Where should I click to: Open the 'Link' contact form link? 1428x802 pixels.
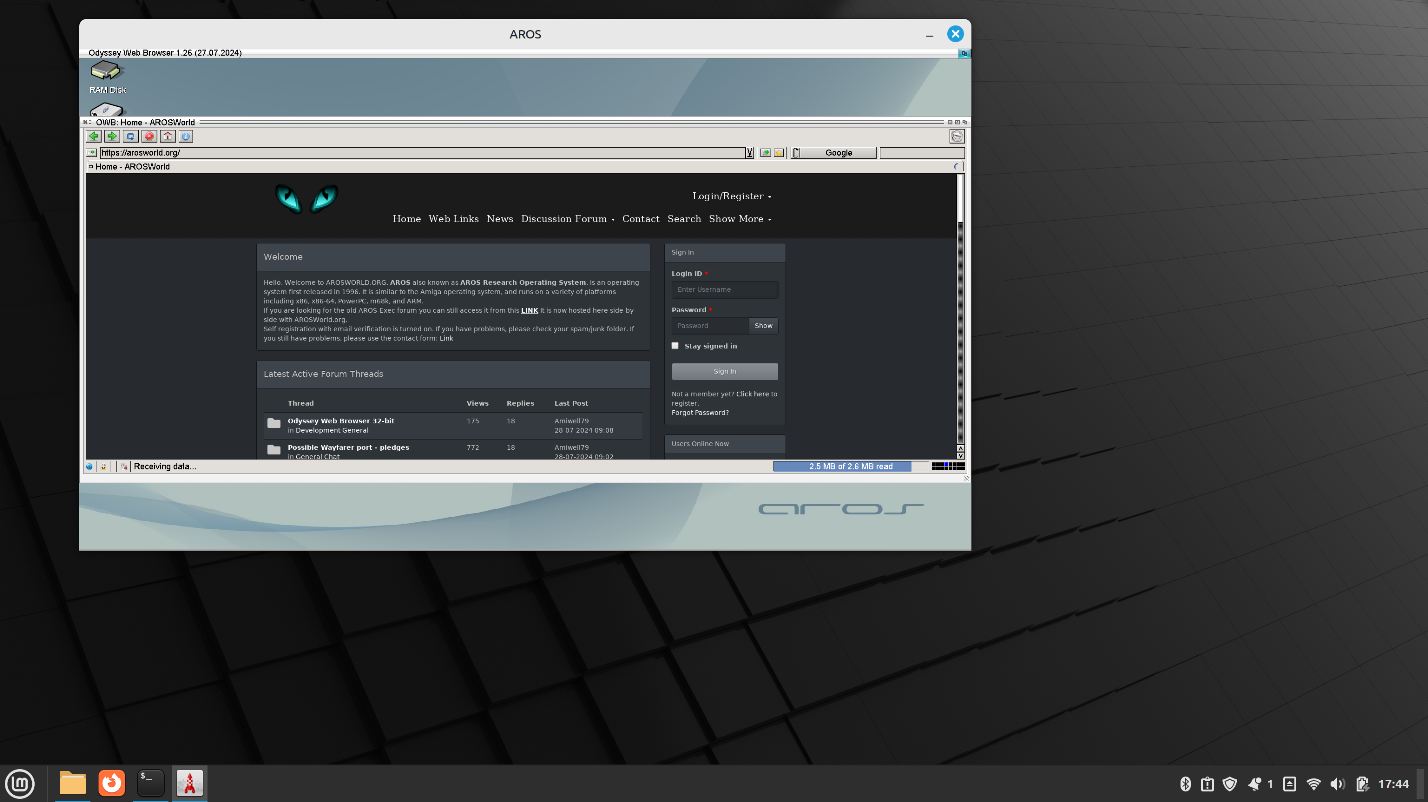point(446,338)
